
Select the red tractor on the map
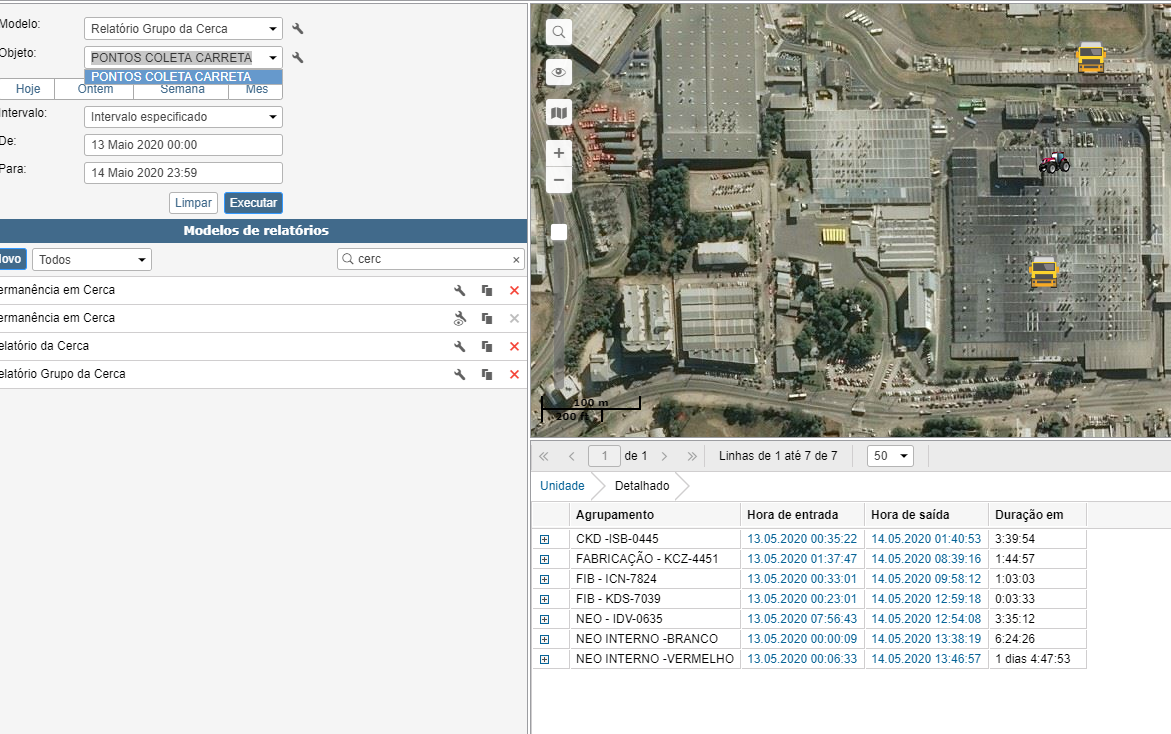point(1053,162)
